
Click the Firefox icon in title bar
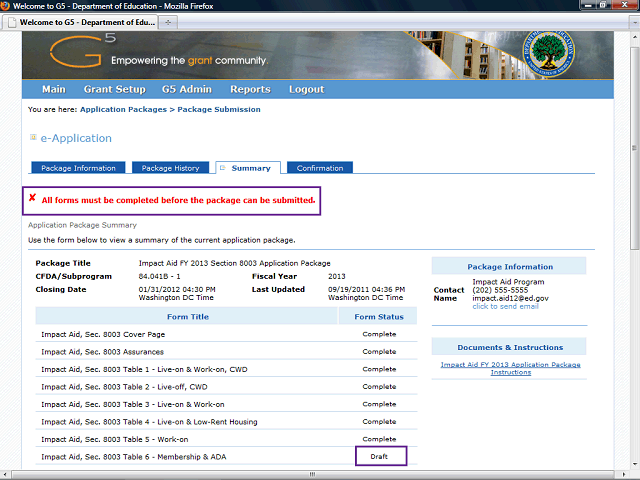(8, 6)
